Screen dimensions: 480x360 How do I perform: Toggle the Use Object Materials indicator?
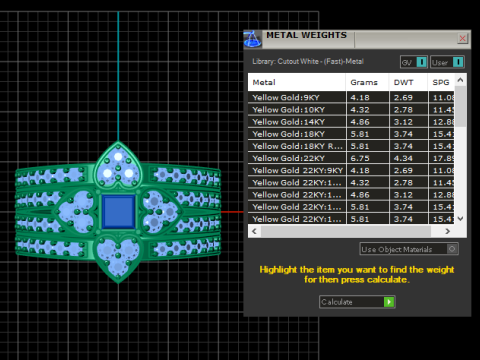(x=452, y=249)
